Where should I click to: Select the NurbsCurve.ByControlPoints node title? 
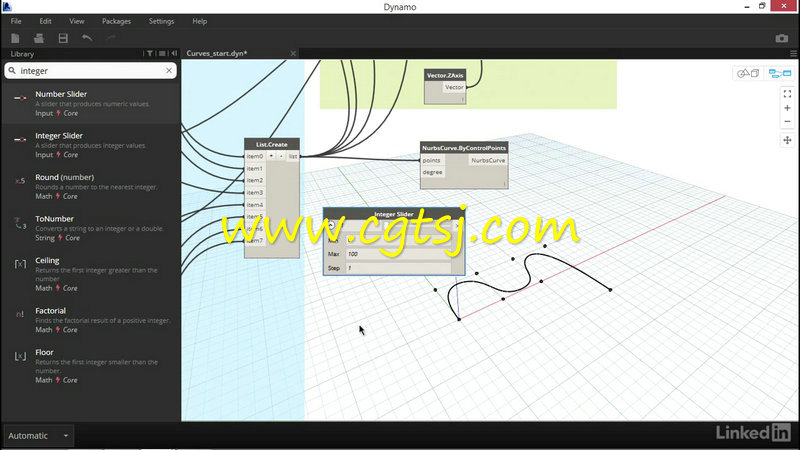click(x=464, y=148)
